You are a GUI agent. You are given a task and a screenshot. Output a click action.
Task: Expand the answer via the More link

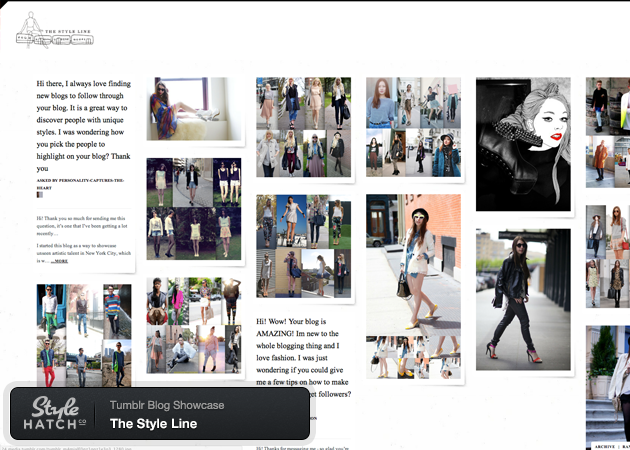point(60,260)
